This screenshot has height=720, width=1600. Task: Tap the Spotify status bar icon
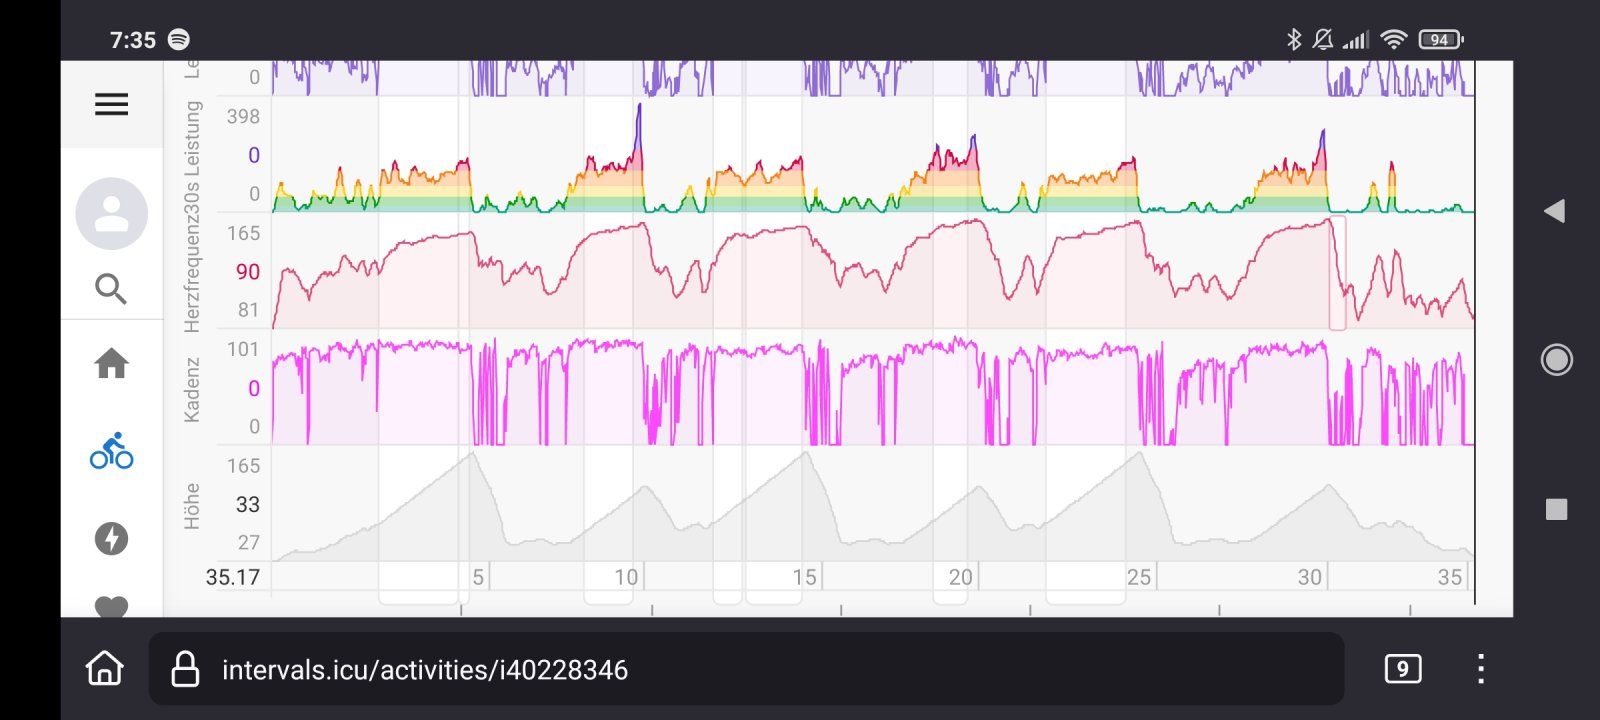click(179, 39)
